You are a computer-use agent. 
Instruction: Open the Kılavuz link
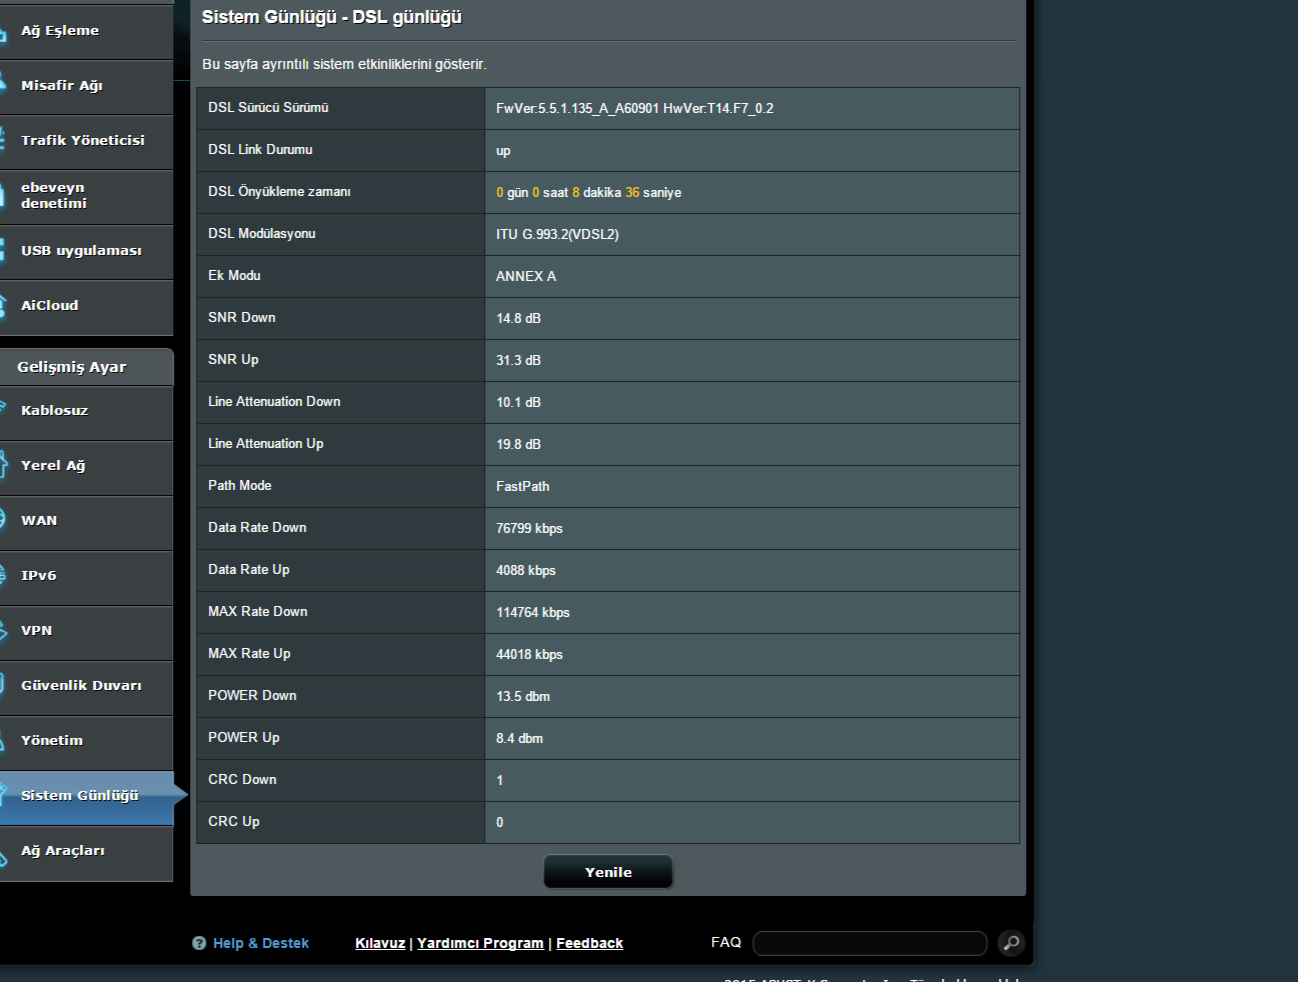pos(380,943)
